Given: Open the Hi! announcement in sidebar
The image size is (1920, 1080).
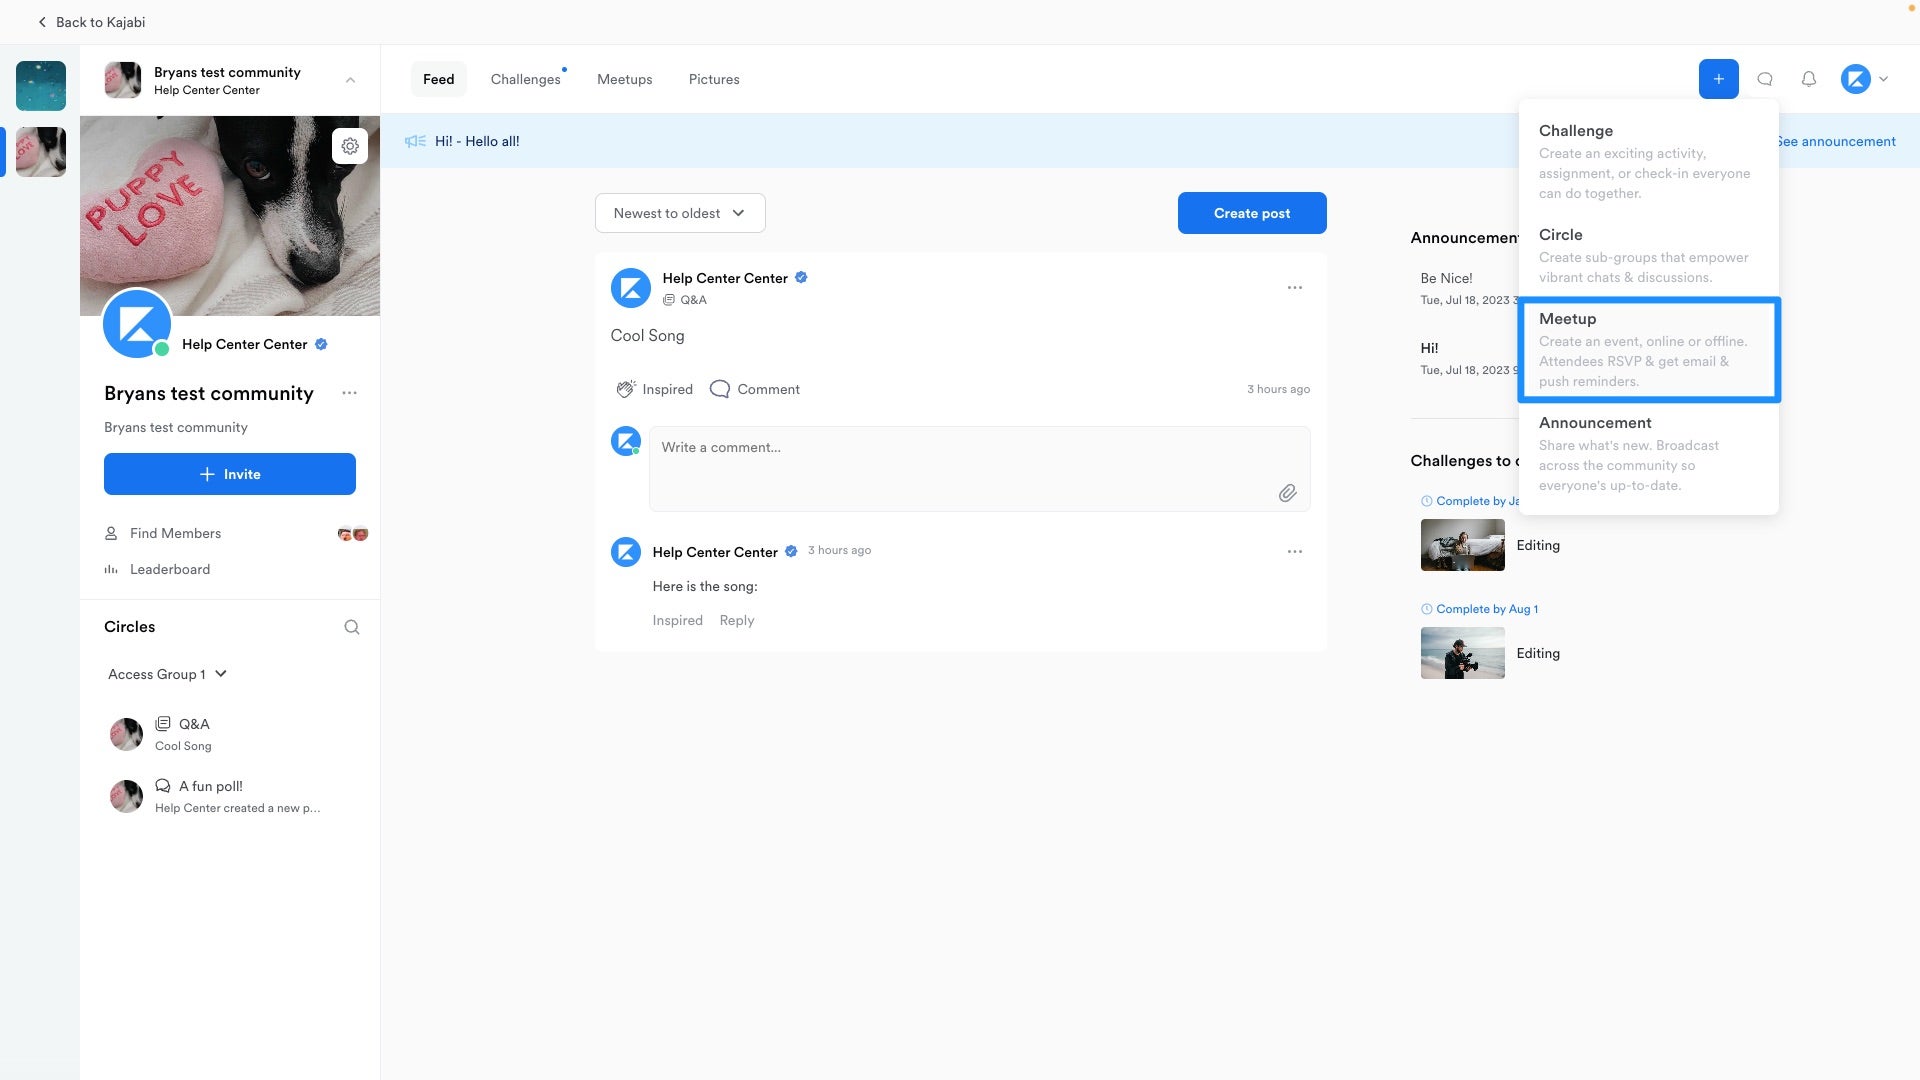Looking at the screenshot, I should pyautogui.click(x=1430, y=348).
